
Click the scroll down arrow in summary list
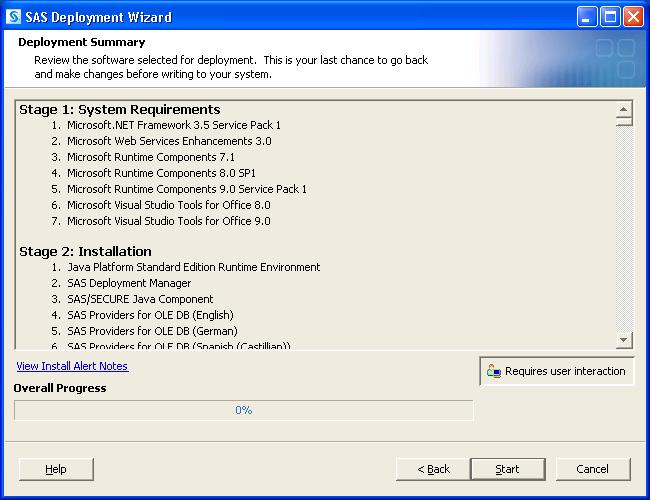point(624,340)
